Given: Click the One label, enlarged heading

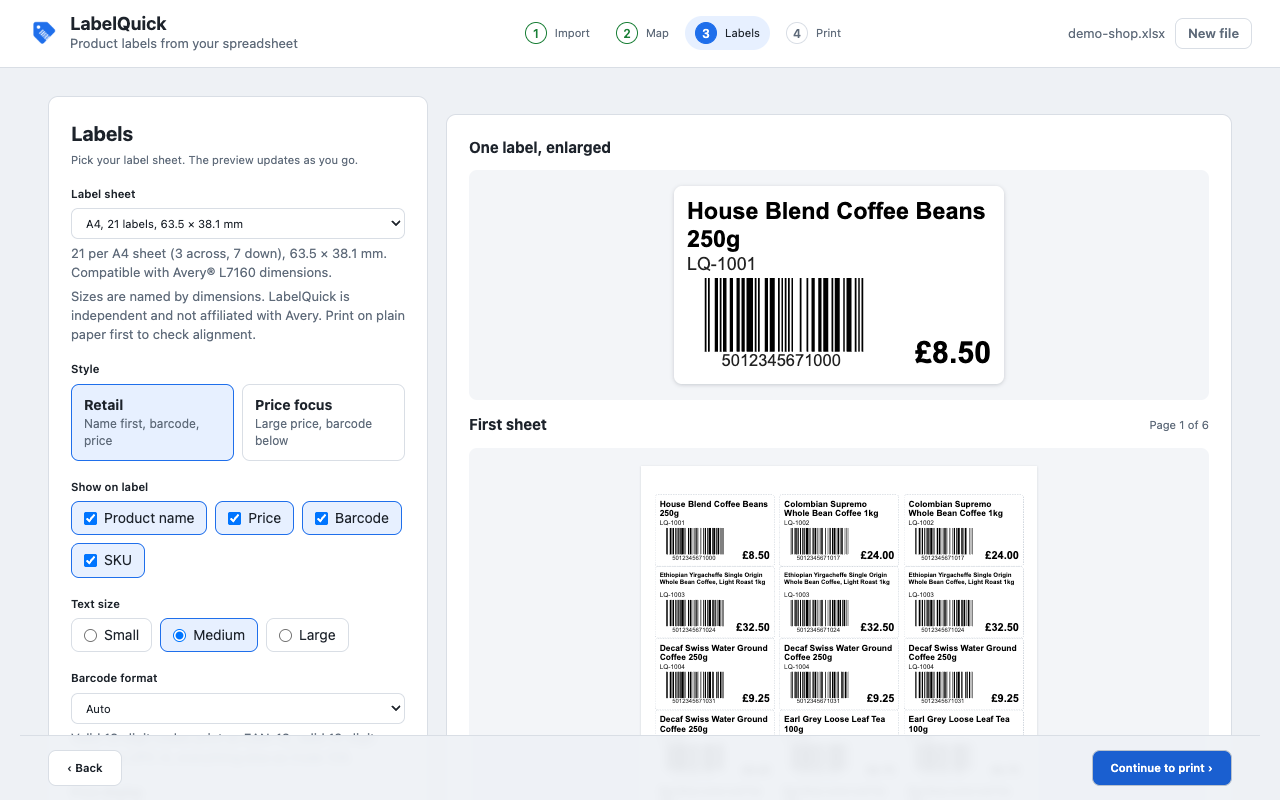Looking at the screenshot, I should (540, 147).
